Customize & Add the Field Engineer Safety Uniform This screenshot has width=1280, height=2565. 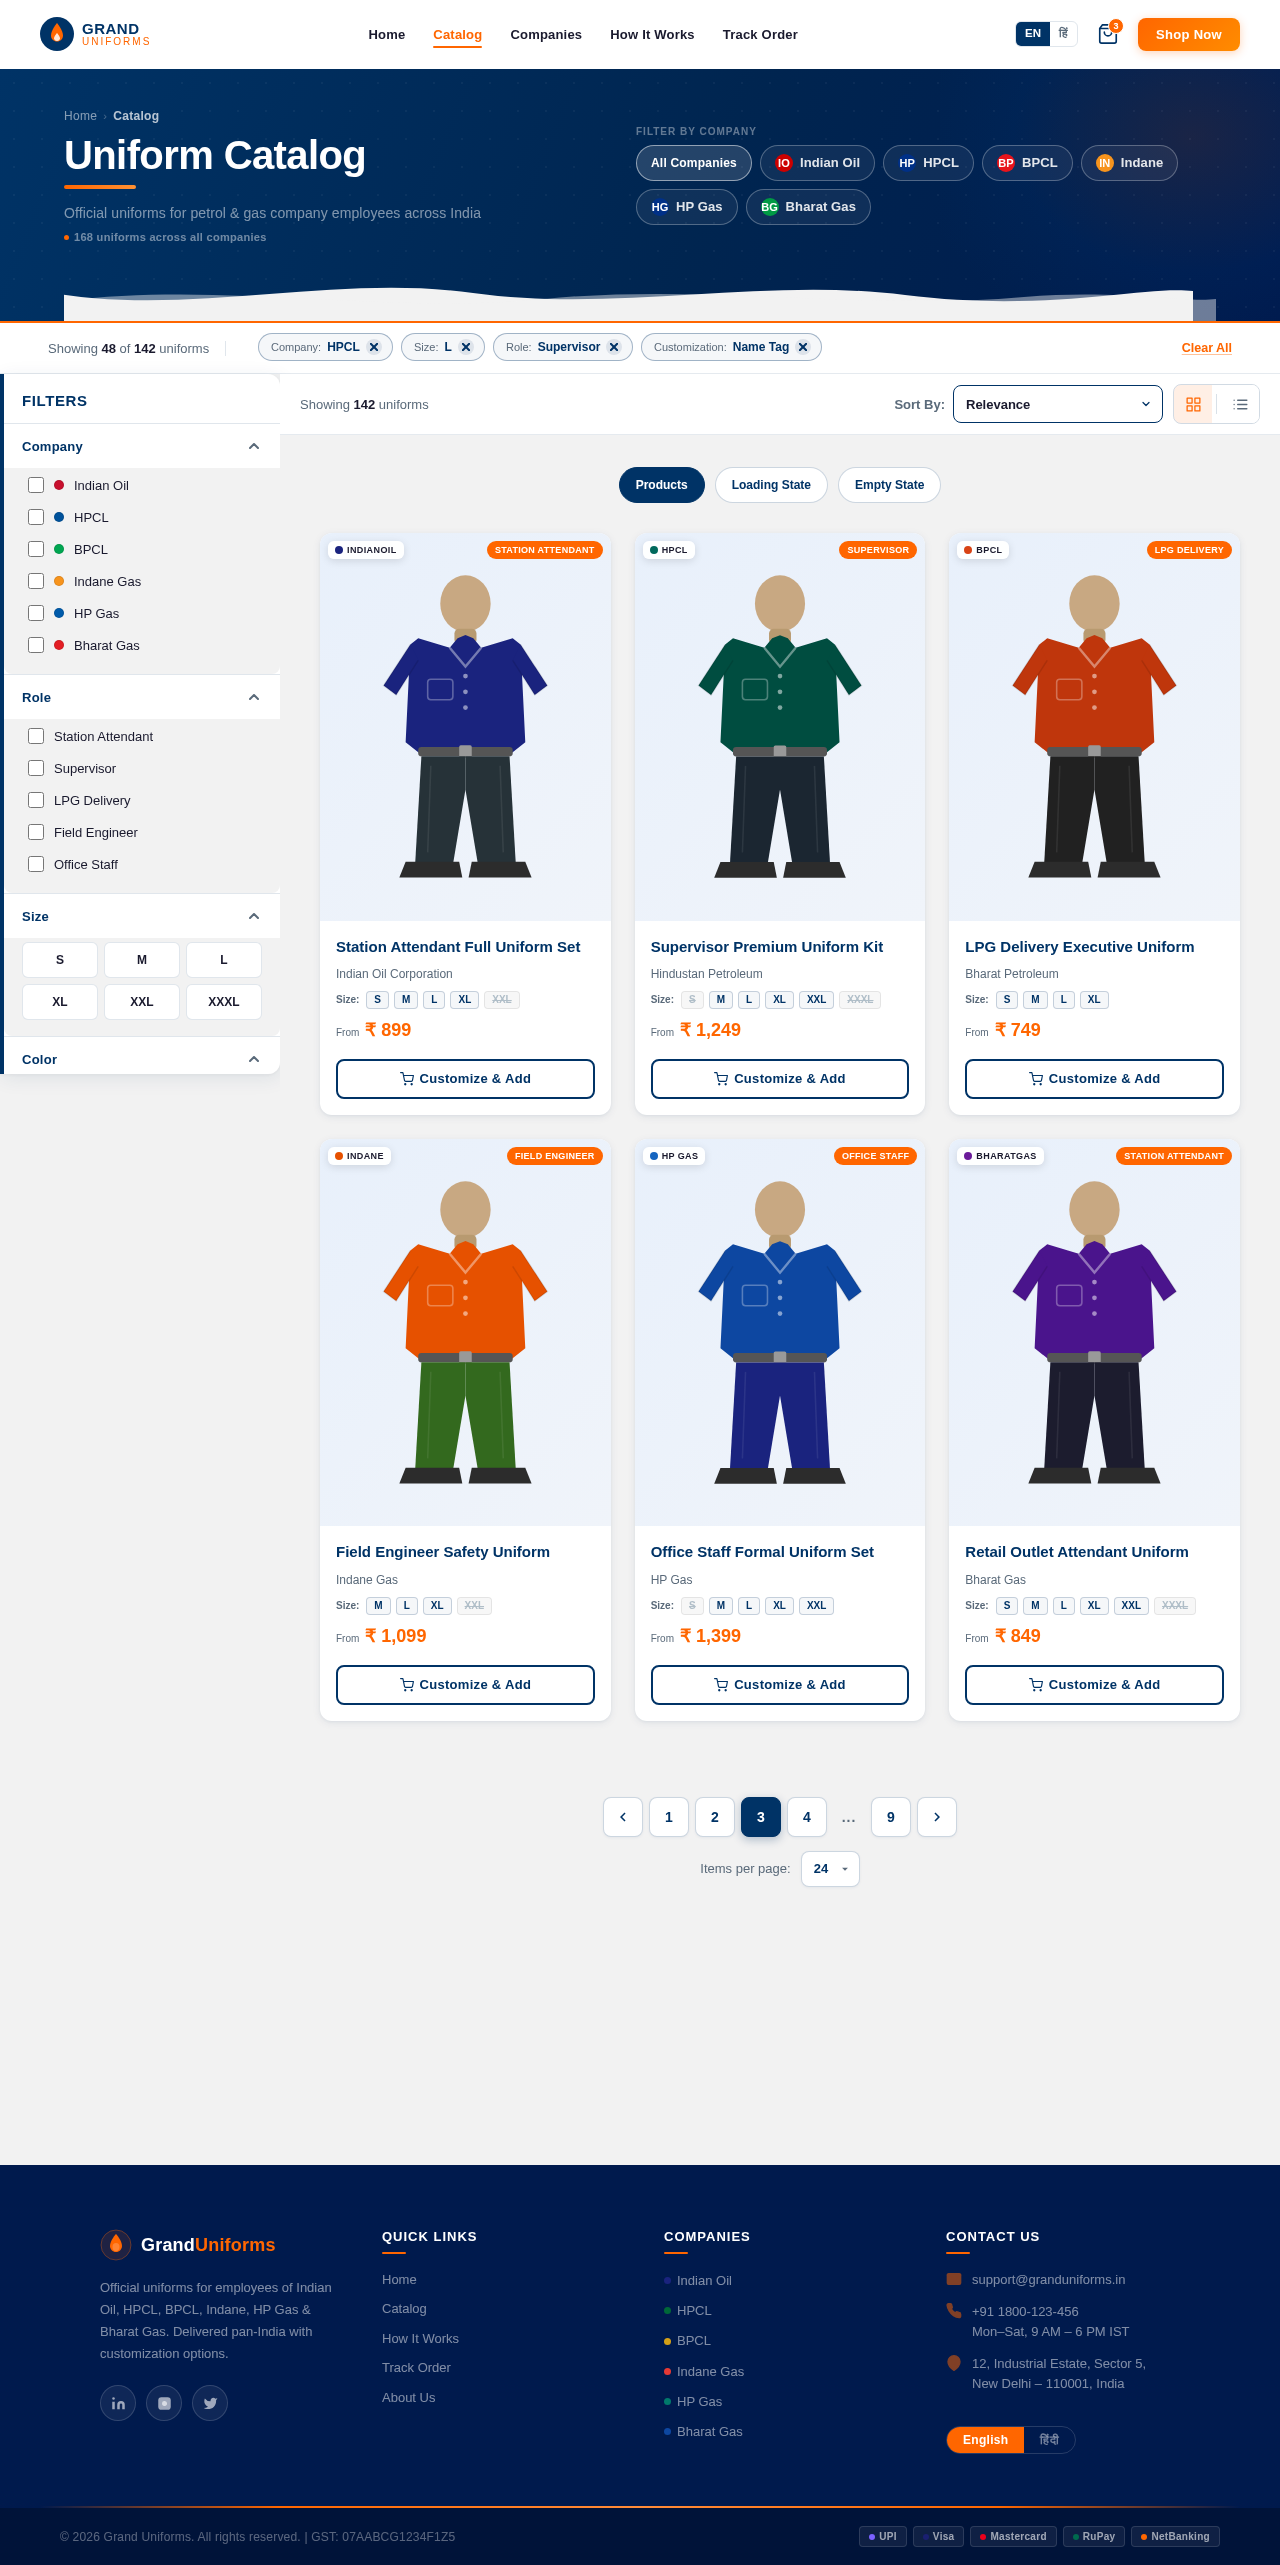coord(465,1685)
